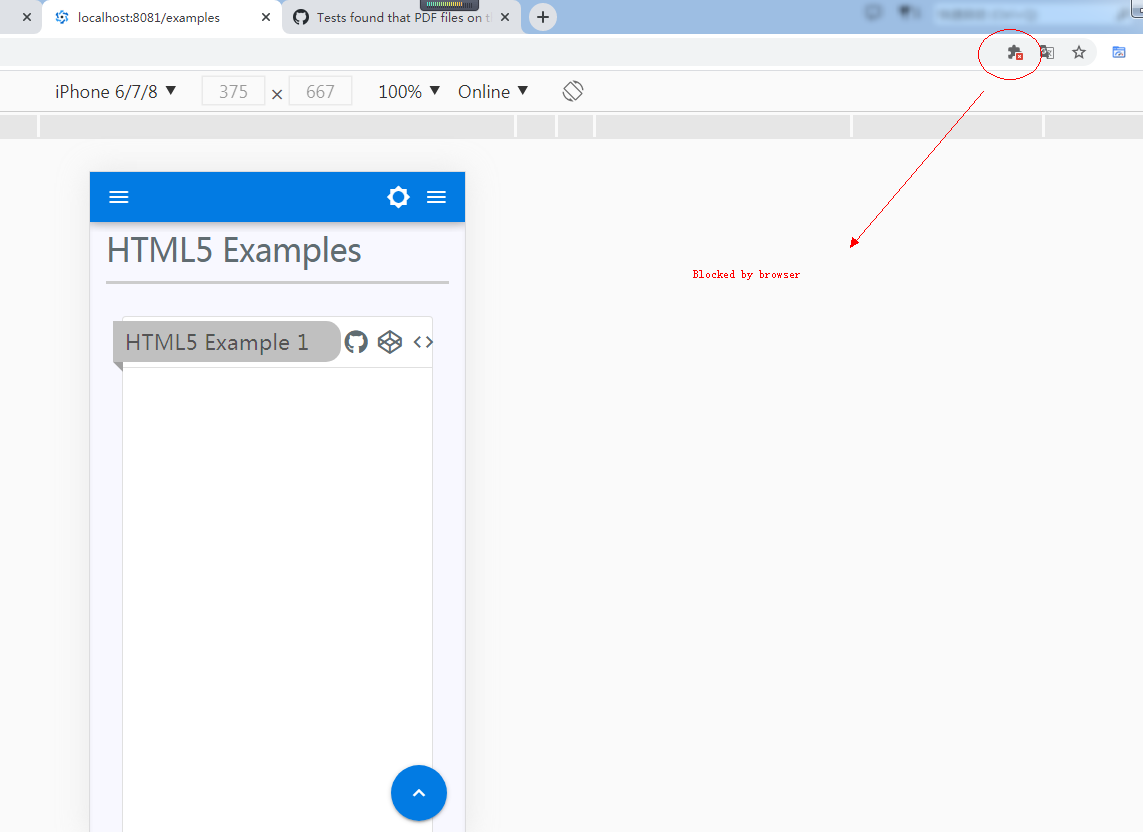
Task: Select the HTML5 Example 1 title link
Action: click(x=216, y=341)
